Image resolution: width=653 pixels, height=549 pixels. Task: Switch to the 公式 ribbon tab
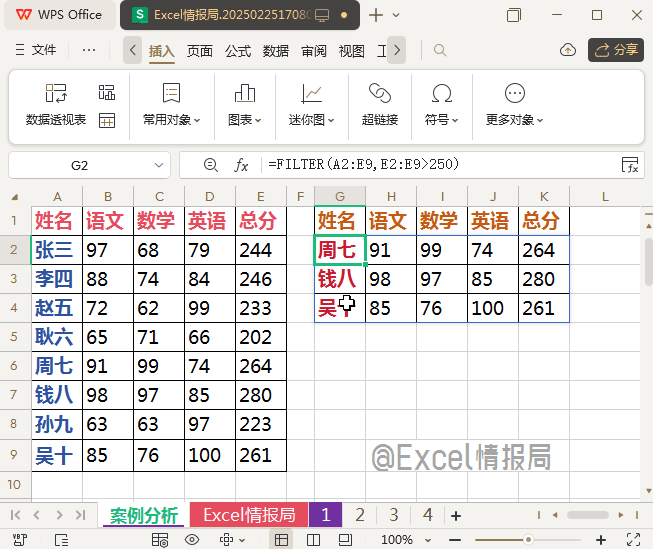238,51
